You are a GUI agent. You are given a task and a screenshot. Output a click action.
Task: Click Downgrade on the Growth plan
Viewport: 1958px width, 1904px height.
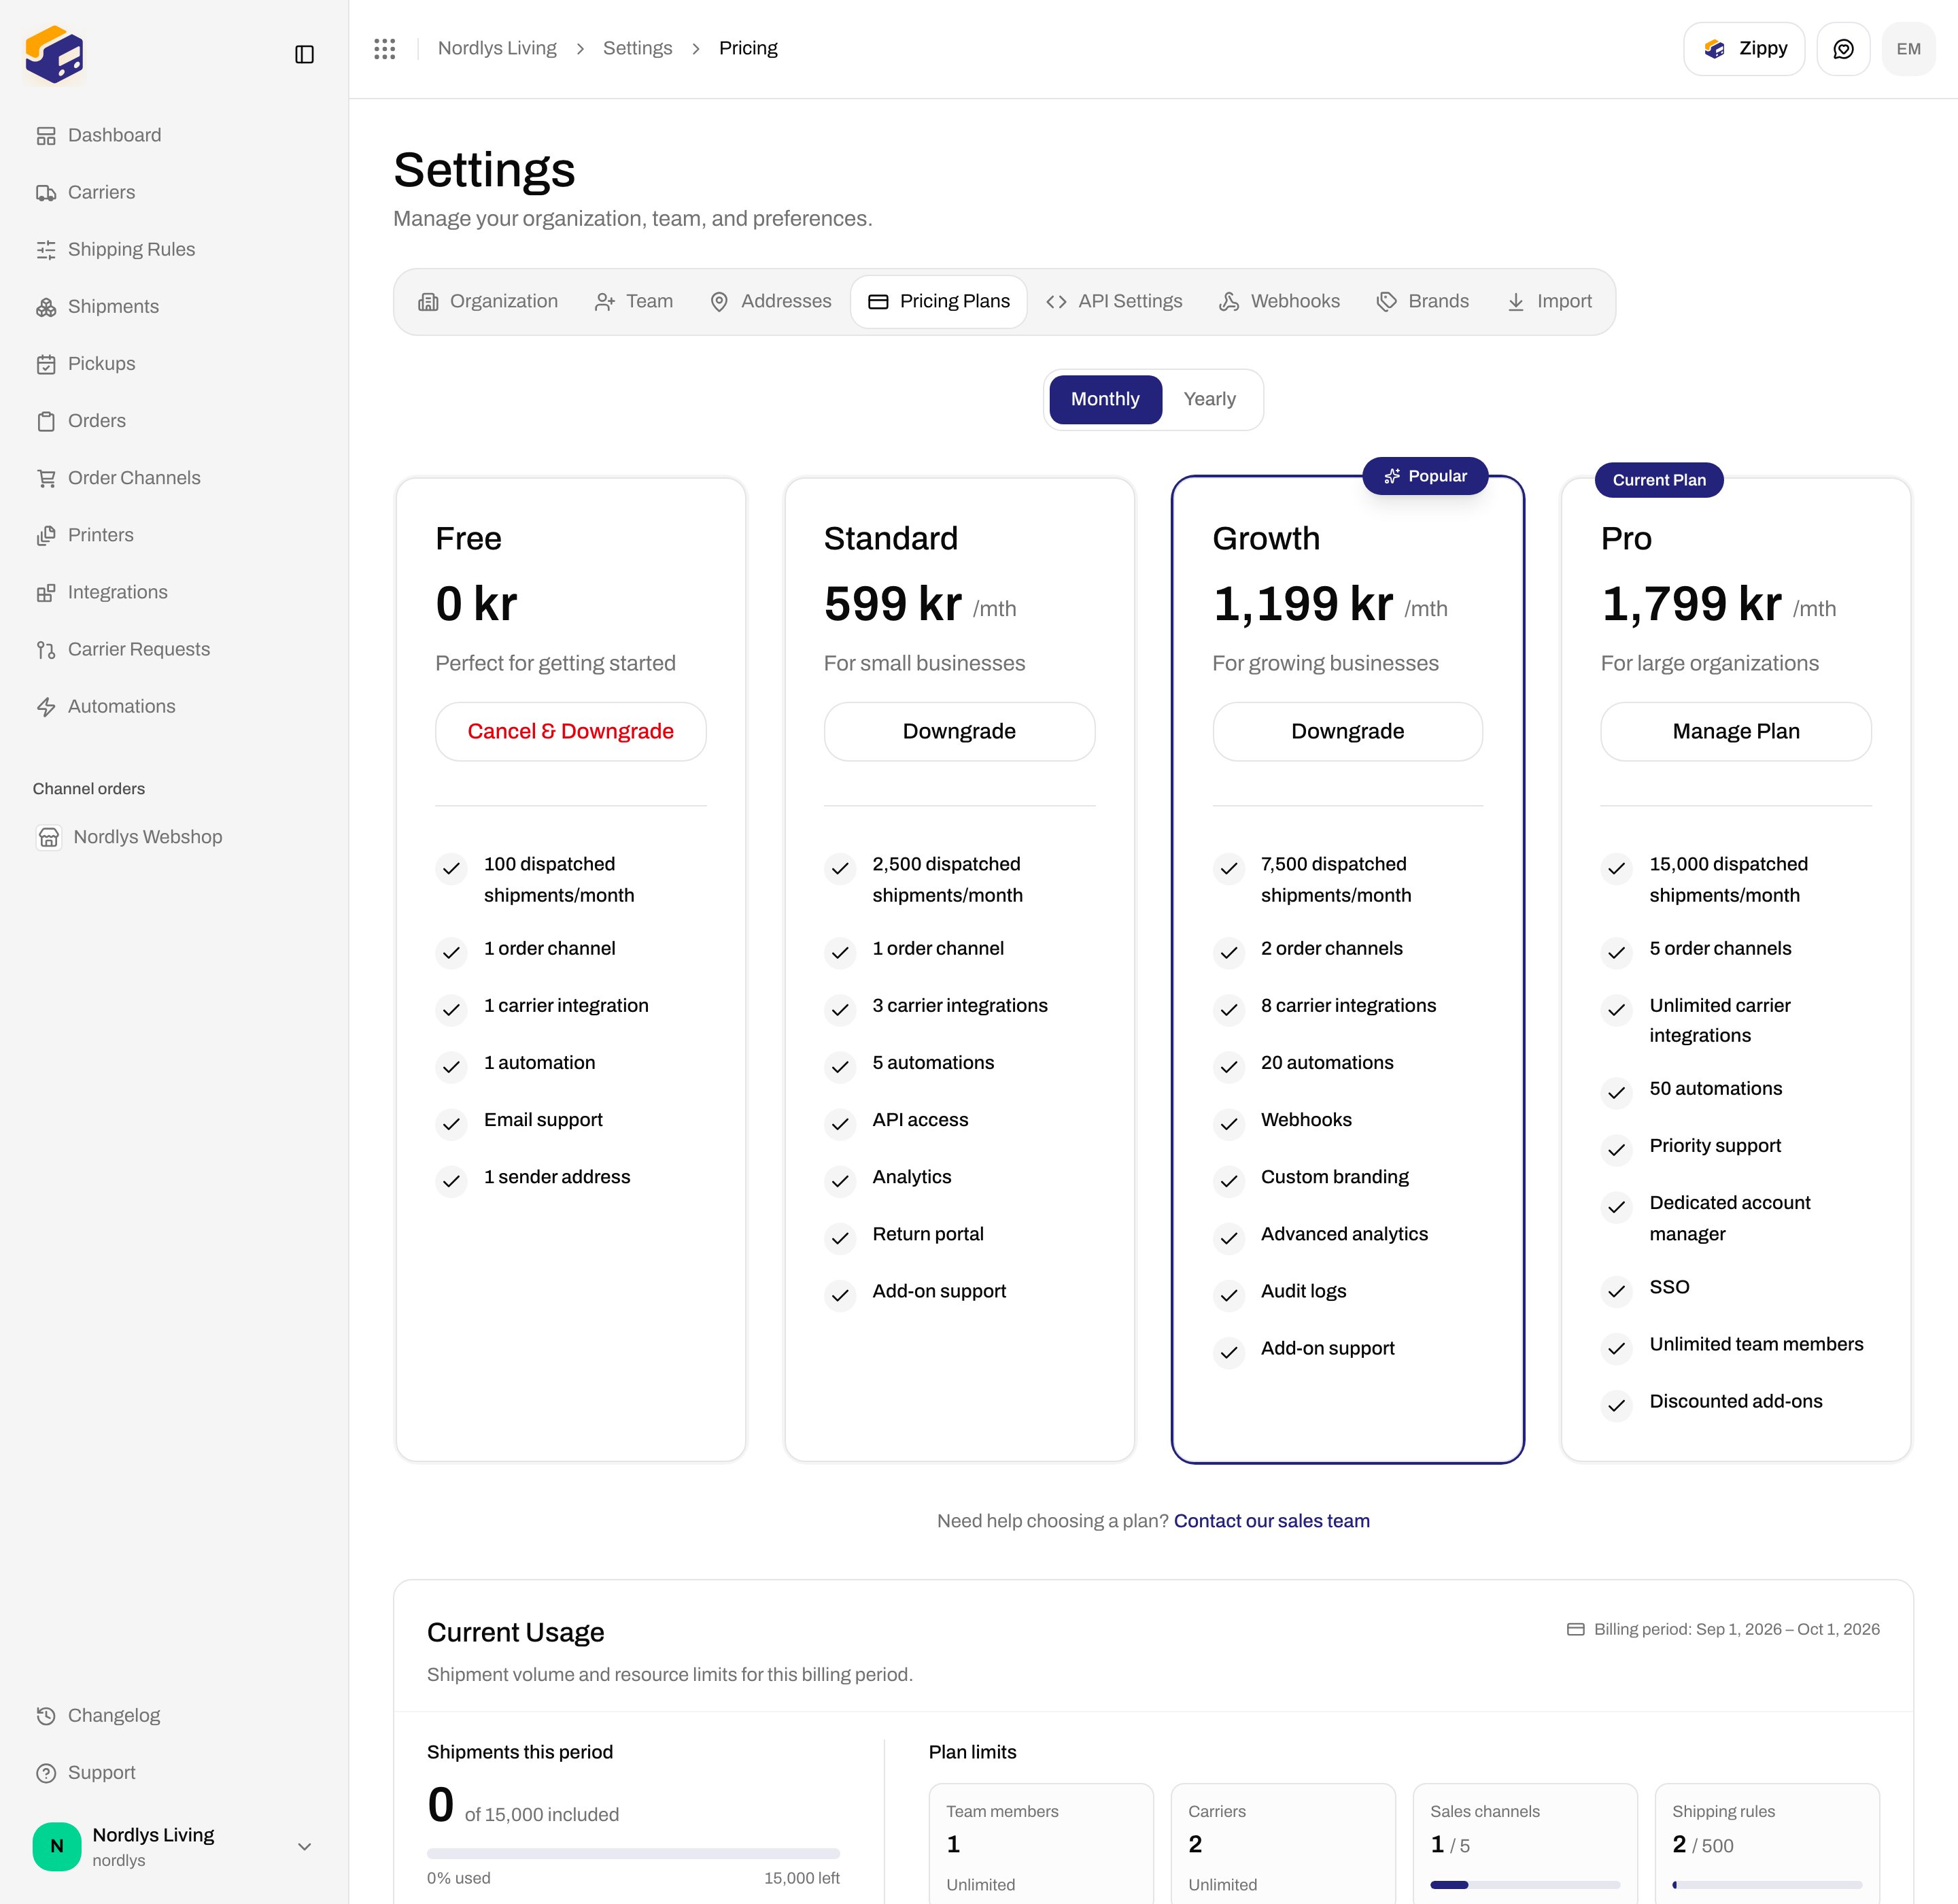pos(1348,731)
